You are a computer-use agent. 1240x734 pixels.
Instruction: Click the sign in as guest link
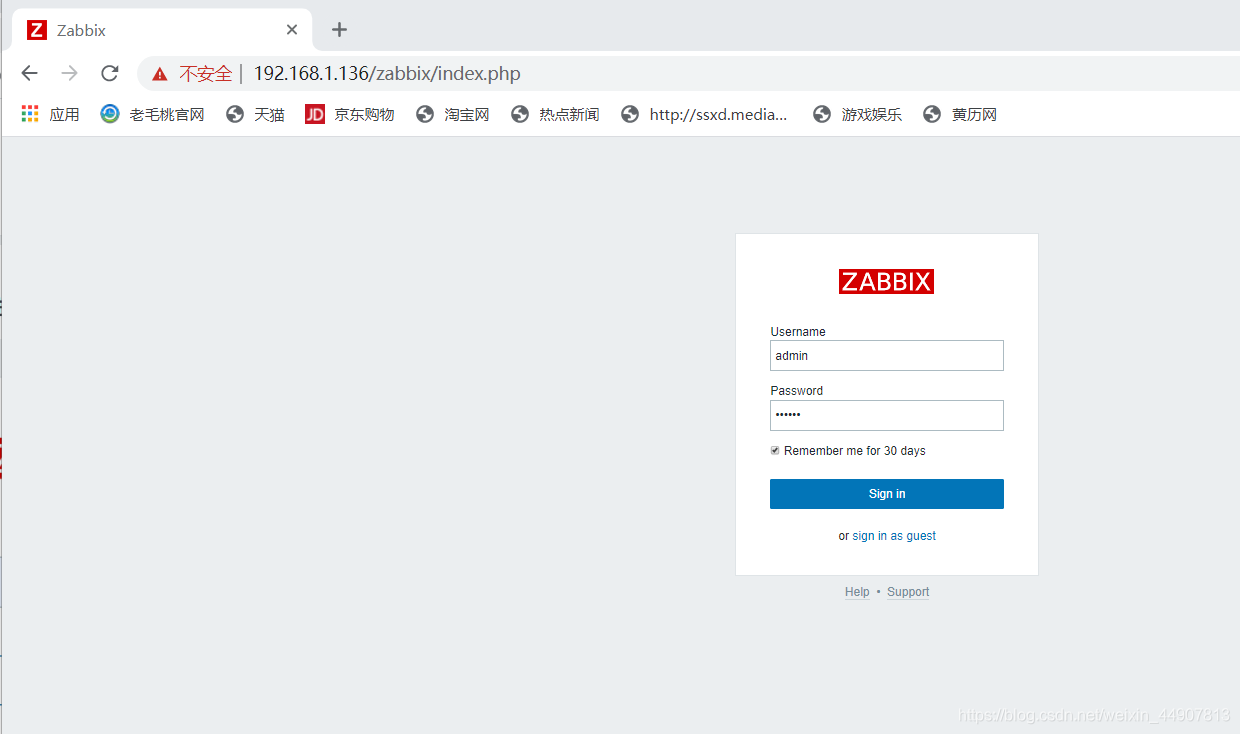pyautogui.click(x=894, y=536)
